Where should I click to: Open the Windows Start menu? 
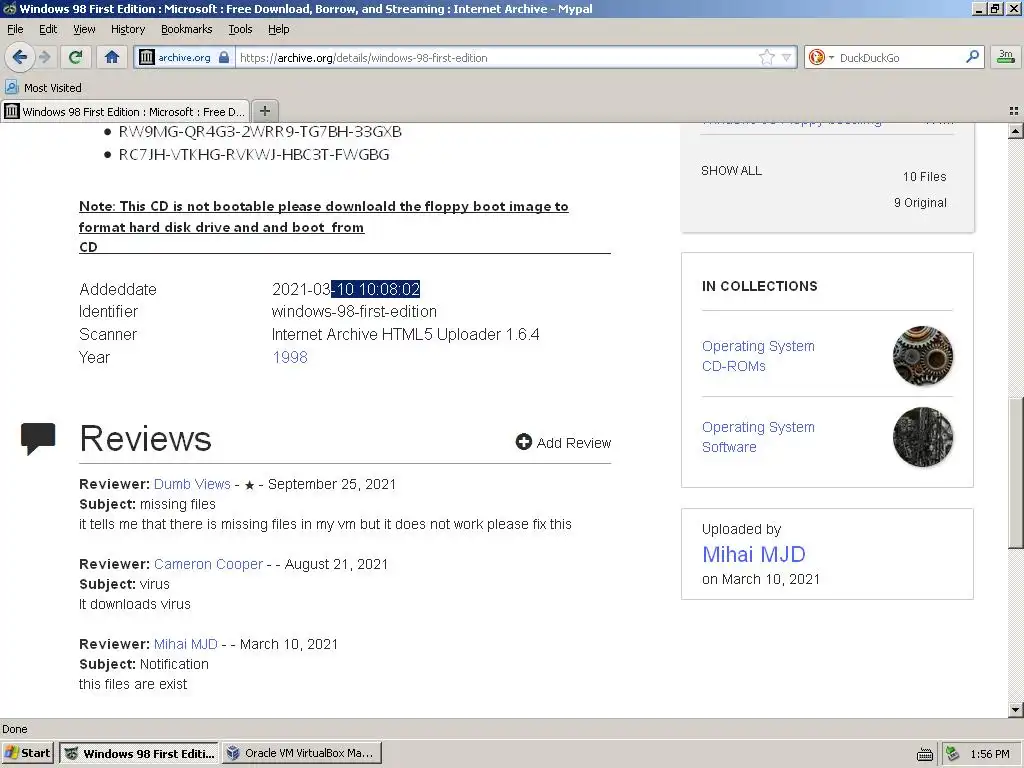click(x=27, y=753)
